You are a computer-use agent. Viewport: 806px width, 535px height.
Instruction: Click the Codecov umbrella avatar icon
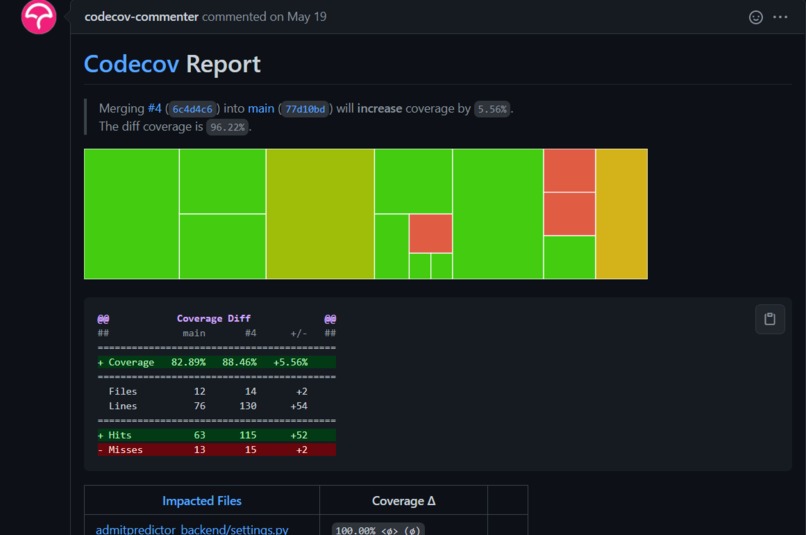pos(39,16)
